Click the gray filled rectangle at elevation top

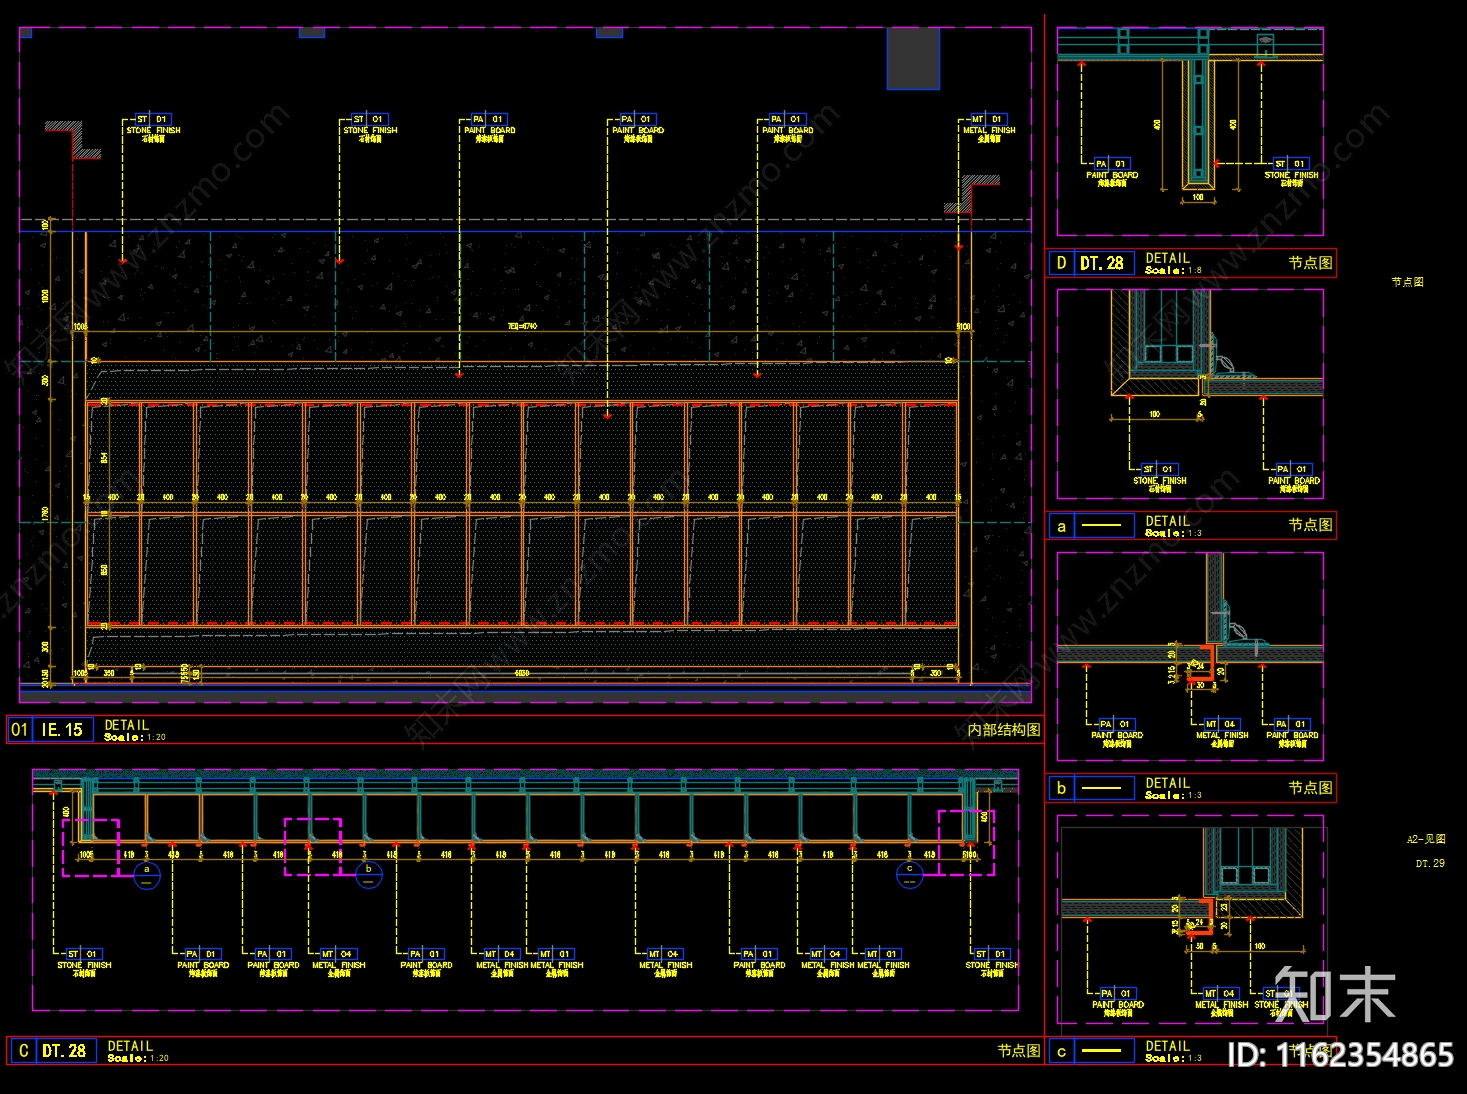pyautogui.click(x=913, y=58)
